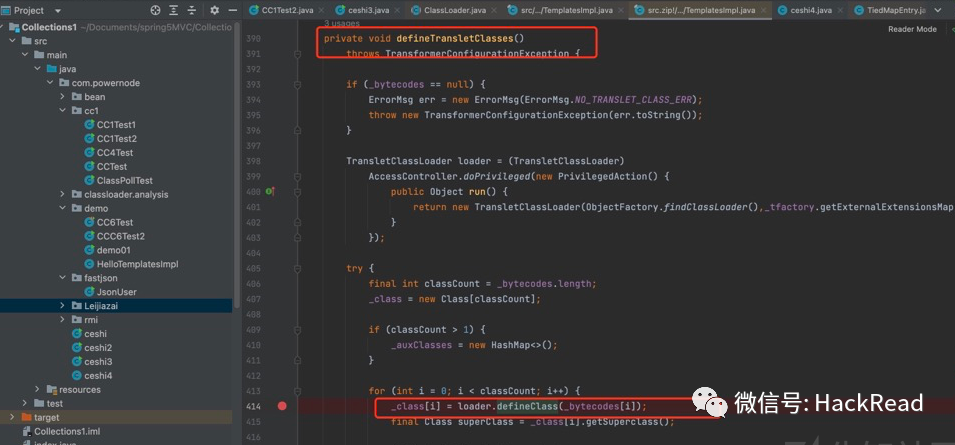This screenshot has width=955, height=445.
Task: Click the Collapse All icon in Project panel
Action: point(192,10)
